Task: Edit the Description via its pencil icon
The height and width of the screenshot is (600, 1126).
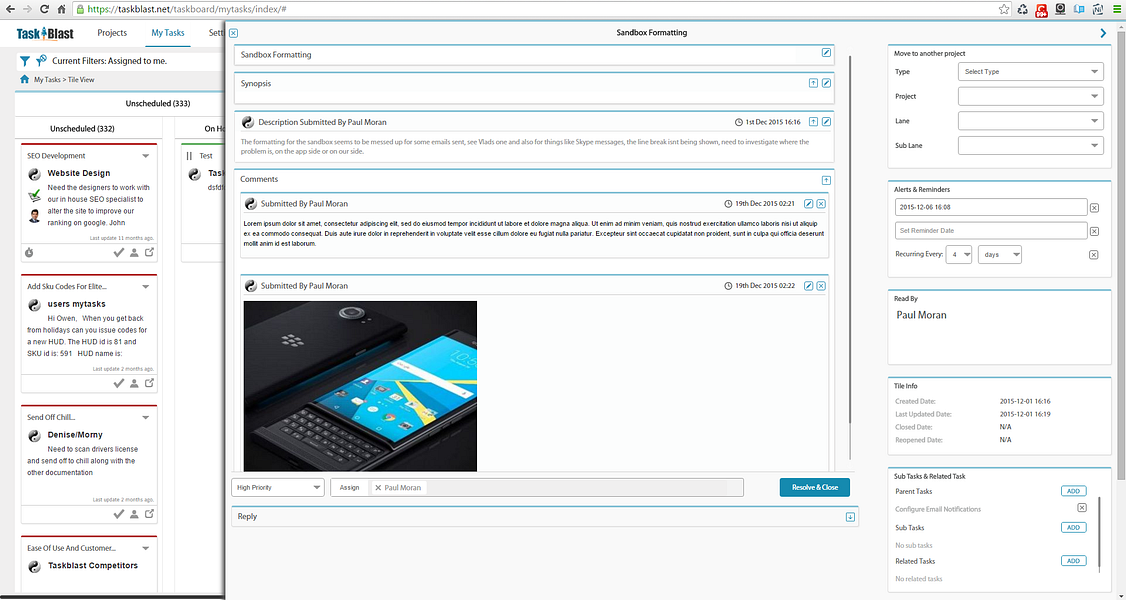Action: point(827,122)
